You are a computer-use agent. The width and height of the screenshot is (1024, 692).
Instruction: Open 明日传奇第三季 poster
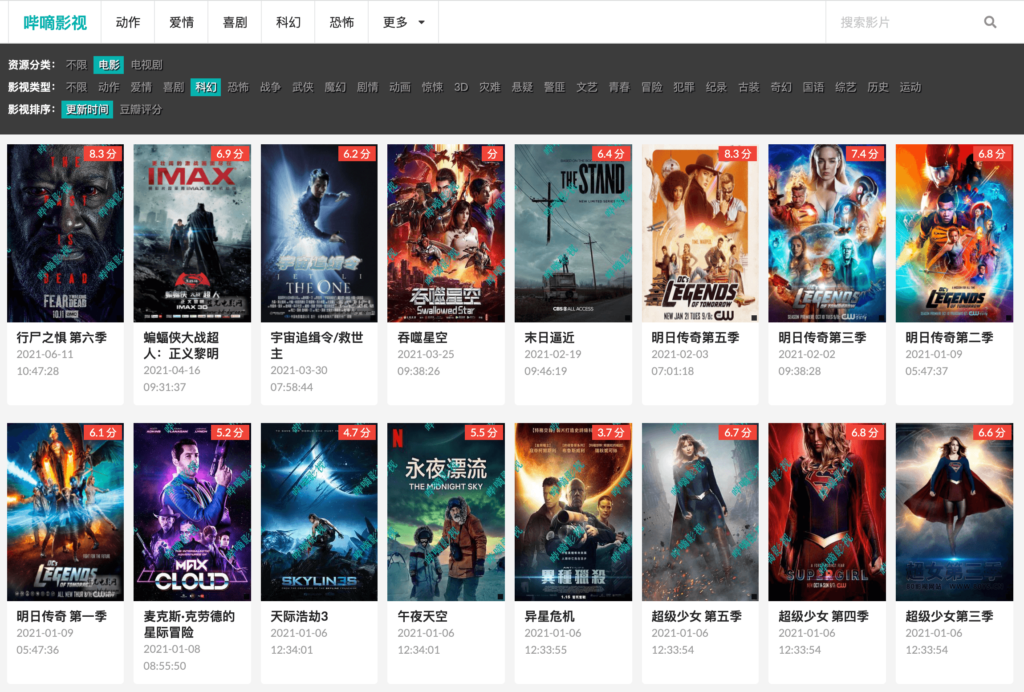point(827,233)
